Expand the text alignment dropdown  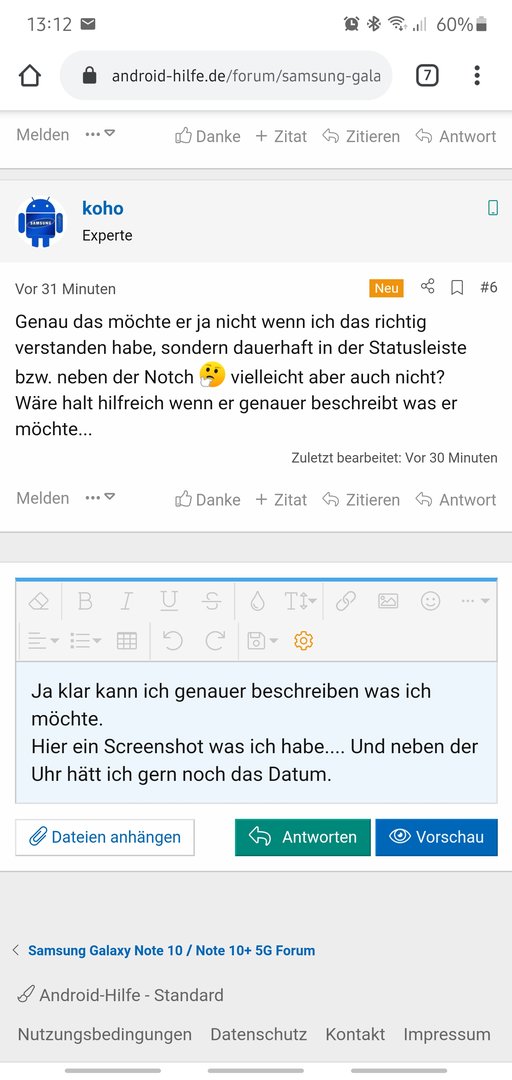43,641
